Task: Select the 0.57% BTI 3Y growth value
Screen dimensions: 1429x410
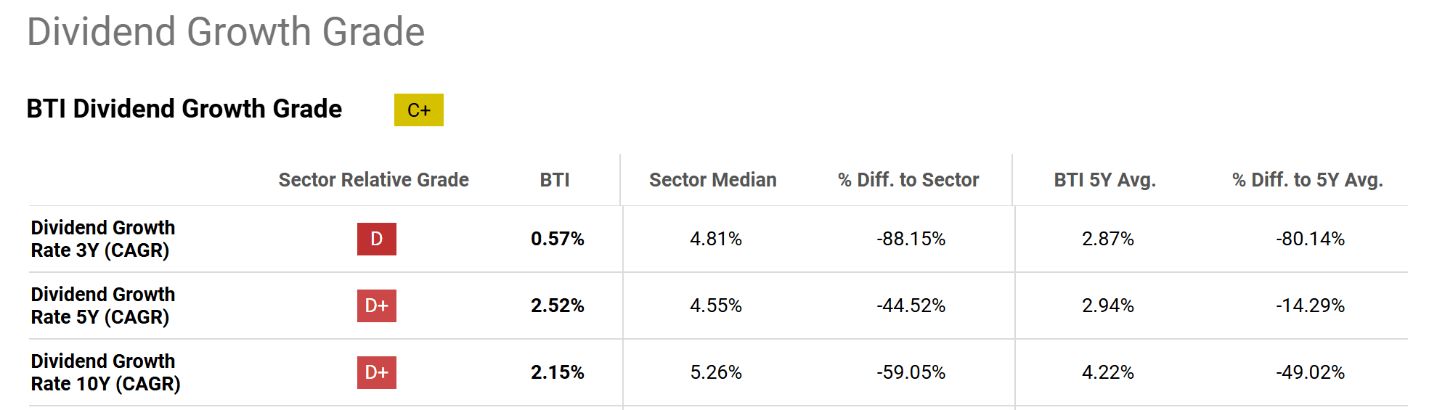Action: point(557,239)
